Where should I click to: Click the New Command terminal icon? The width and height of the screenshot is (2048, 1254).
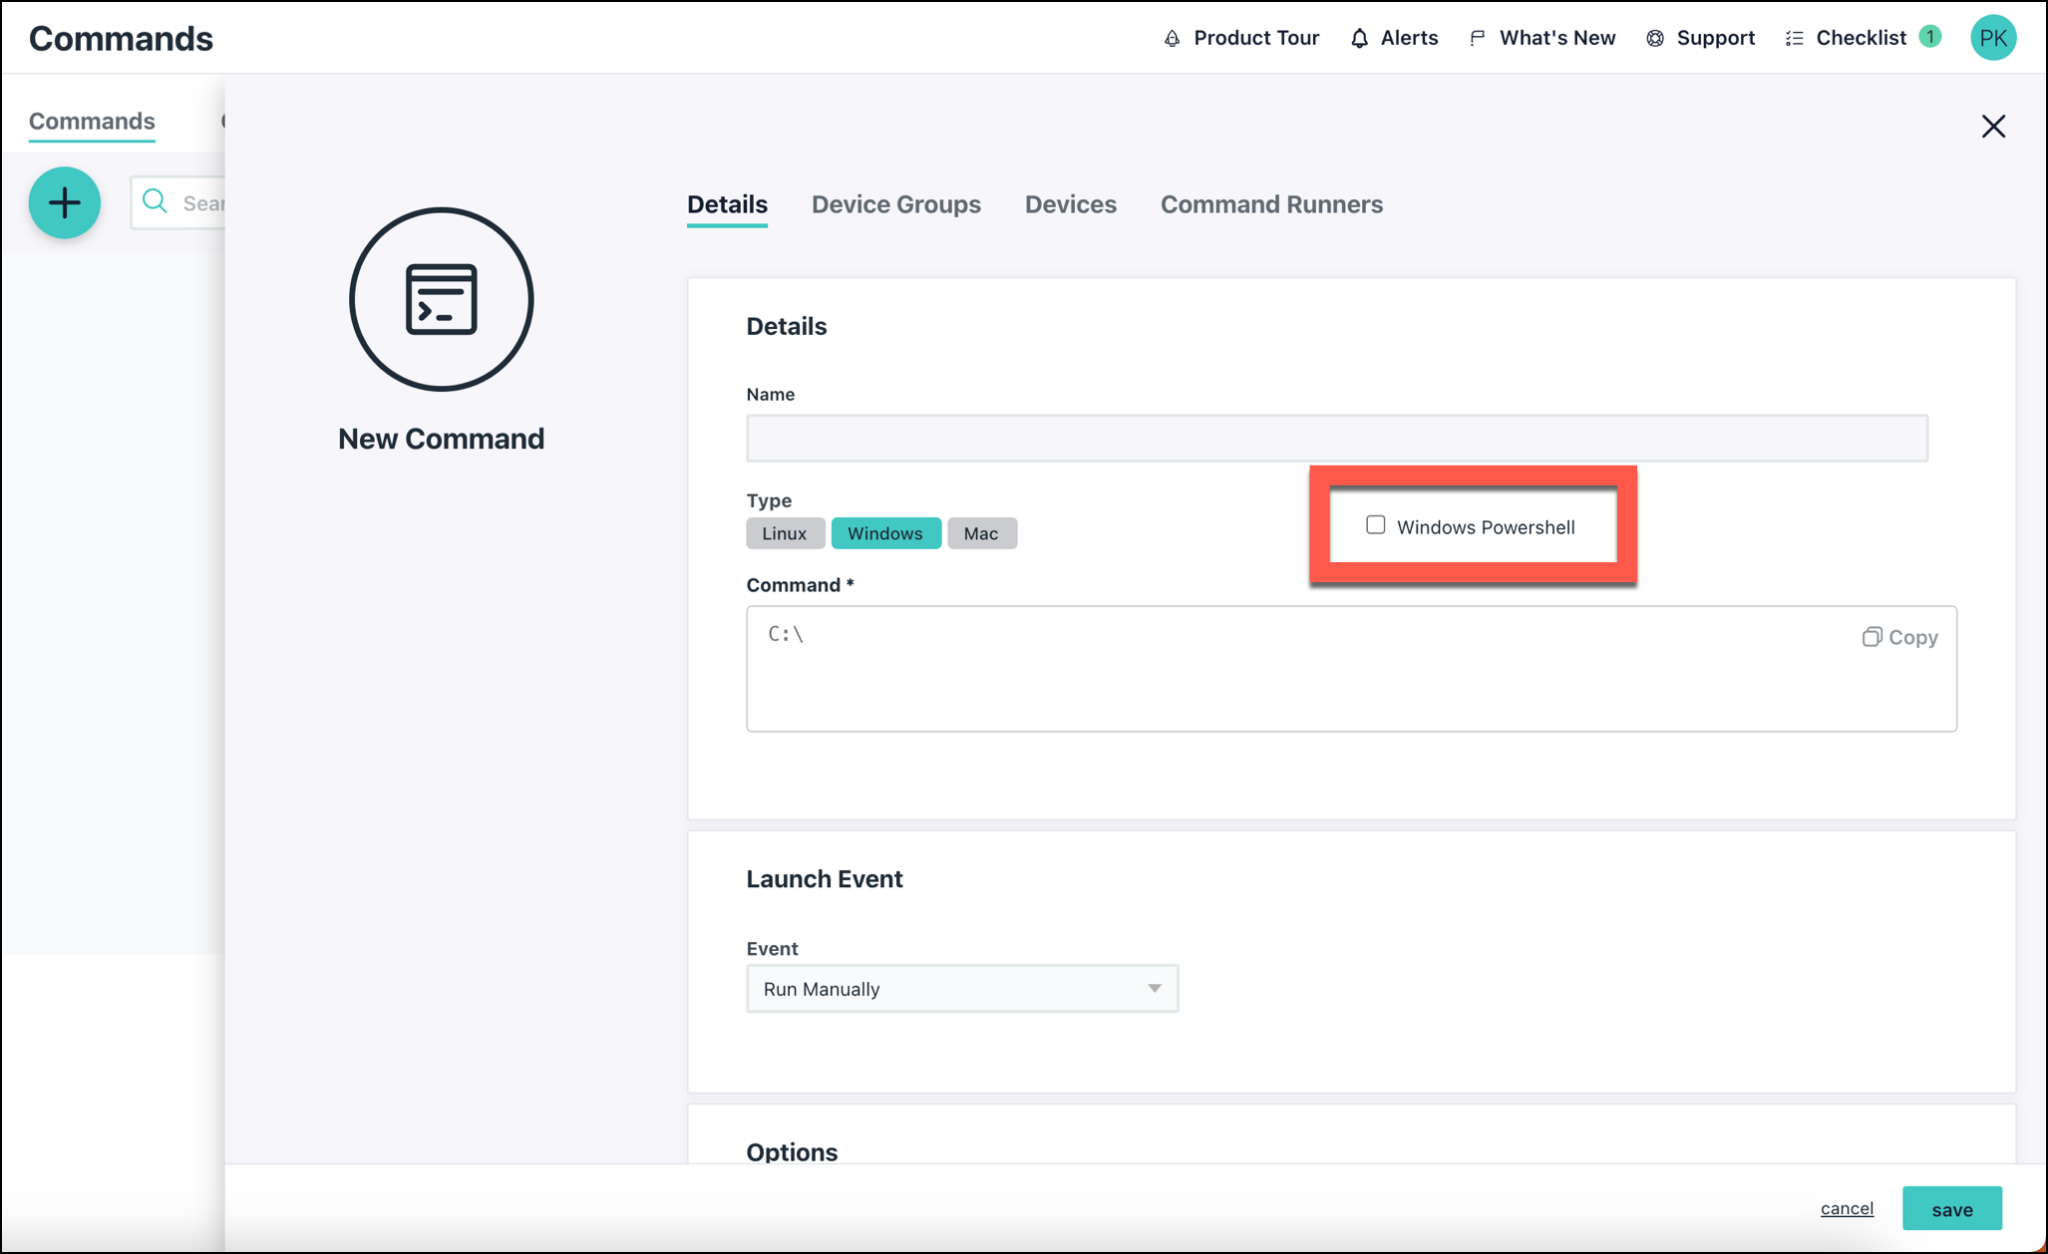(441, 299)
